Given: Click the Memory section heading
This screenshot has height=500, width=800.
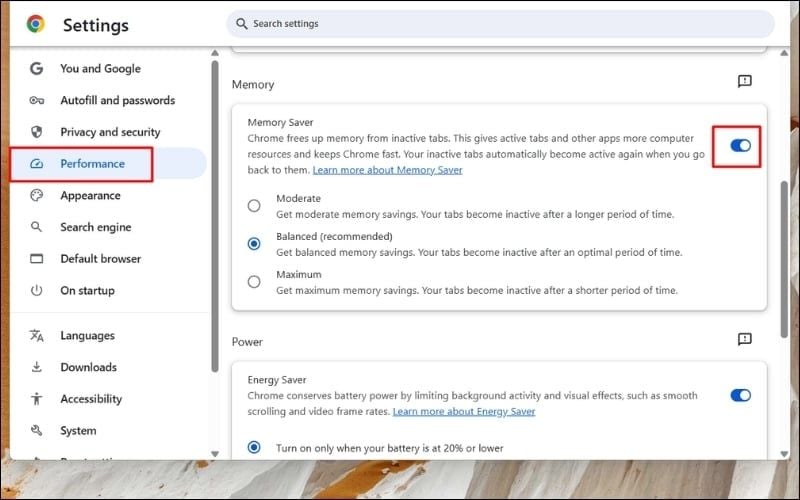Looking at the screenshot, I should pyautogui.click(x=253, y=84).
